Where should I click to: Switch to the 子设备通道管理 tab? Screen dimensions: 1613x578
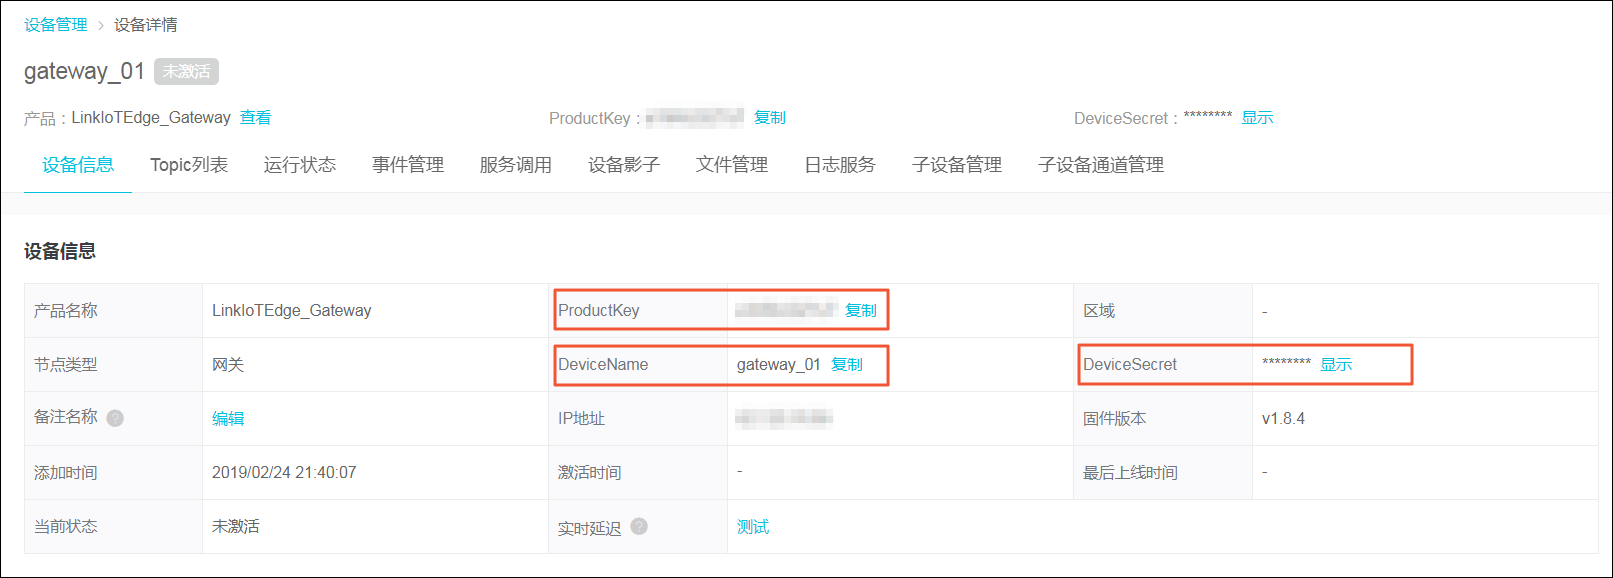click(x=1101, y=165)
